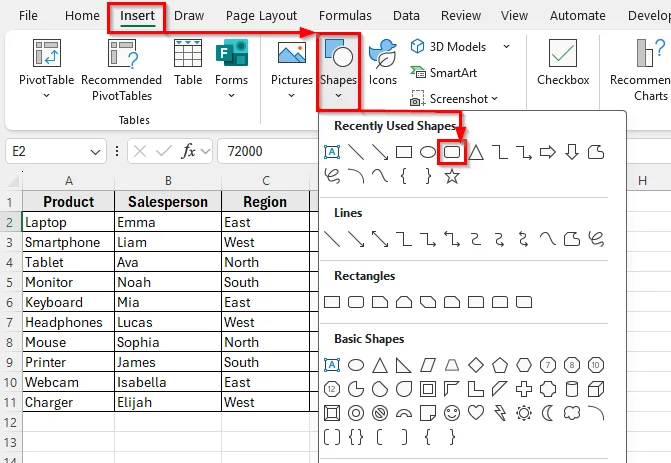
Task: Select the heart shape
Action: (476, 413)
